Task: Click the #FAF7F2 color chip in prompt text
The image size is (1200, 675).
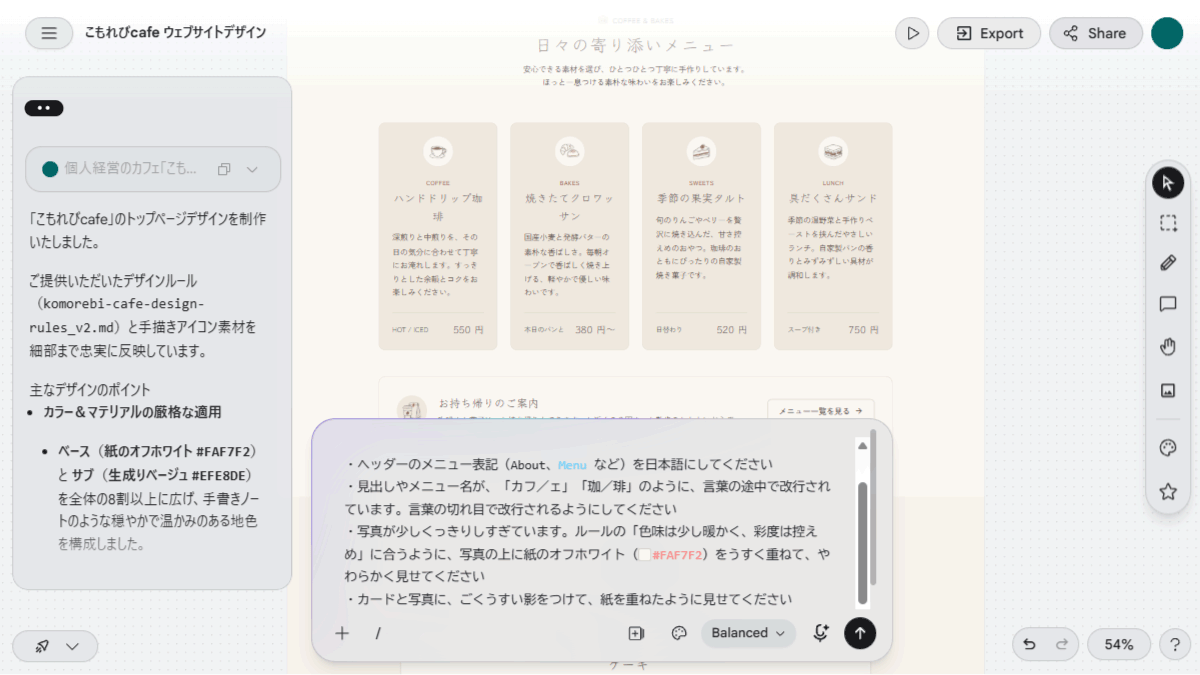Action: [x=644, y=554]
